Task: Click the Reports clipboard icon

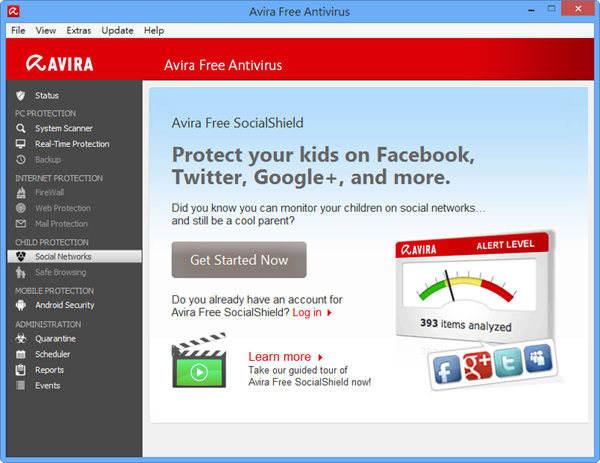Action: tap(21, 370)
